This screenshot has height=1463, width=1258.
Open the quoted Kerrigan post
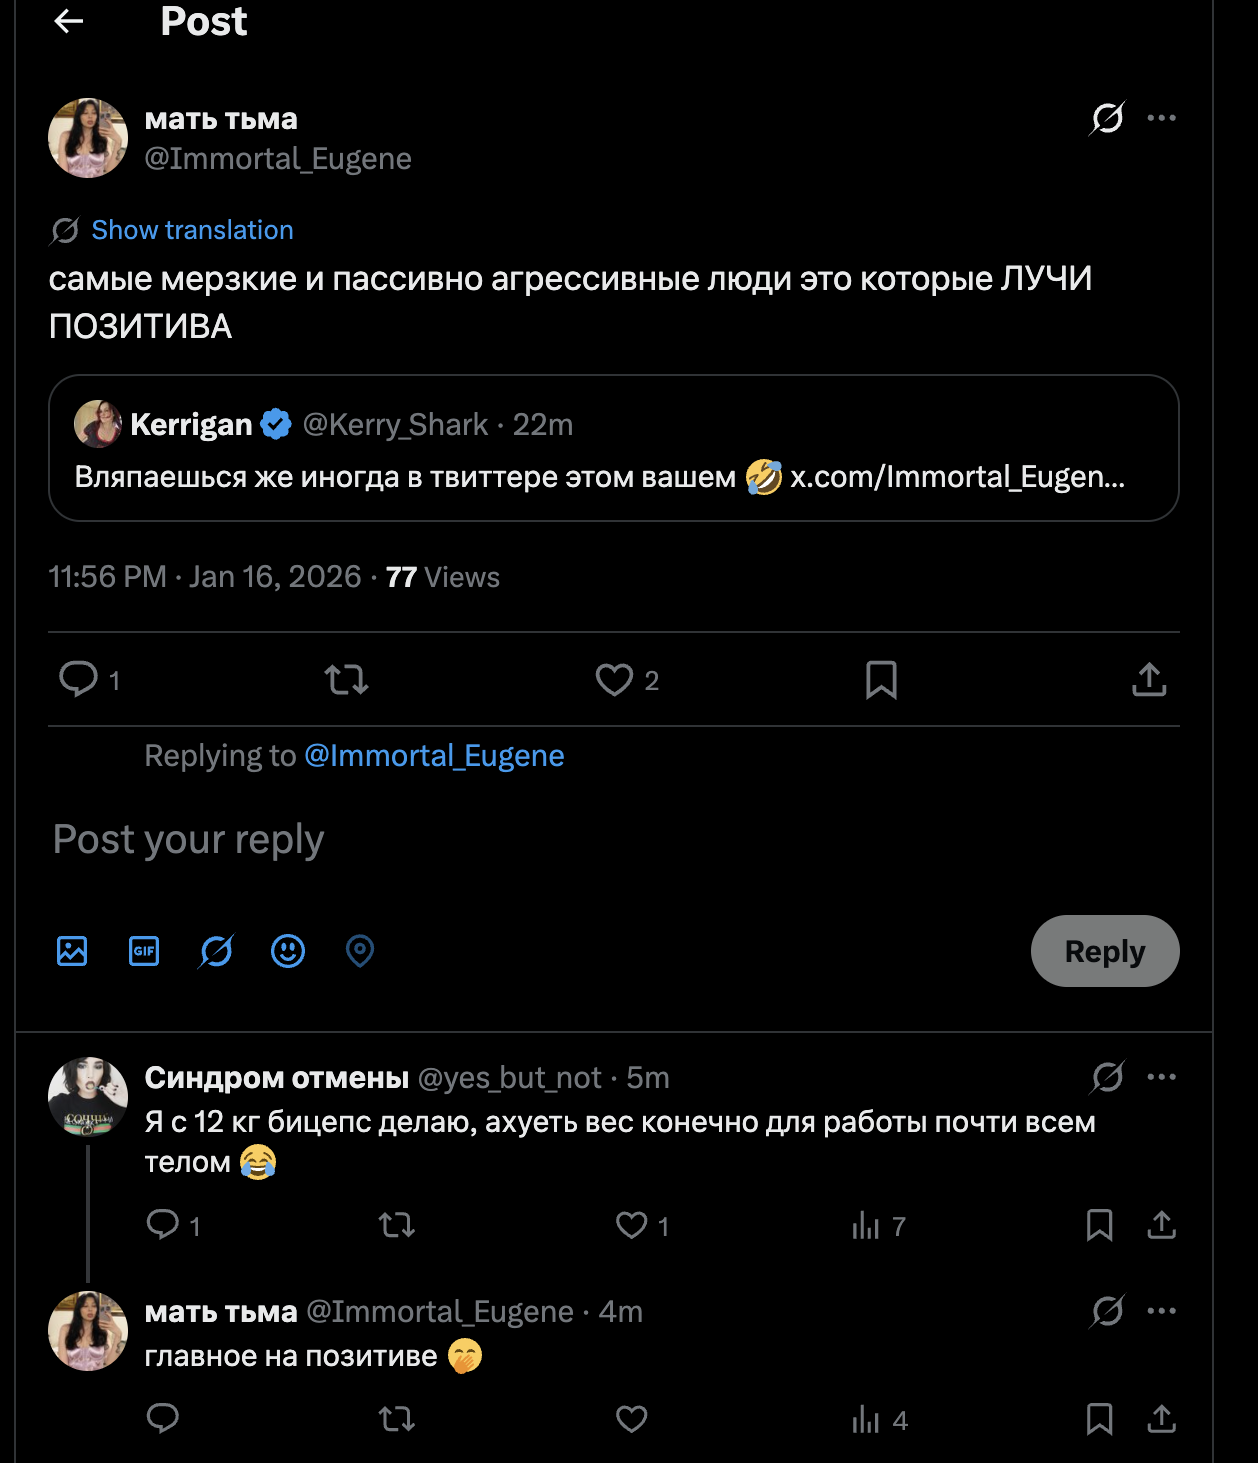(613, 448)
